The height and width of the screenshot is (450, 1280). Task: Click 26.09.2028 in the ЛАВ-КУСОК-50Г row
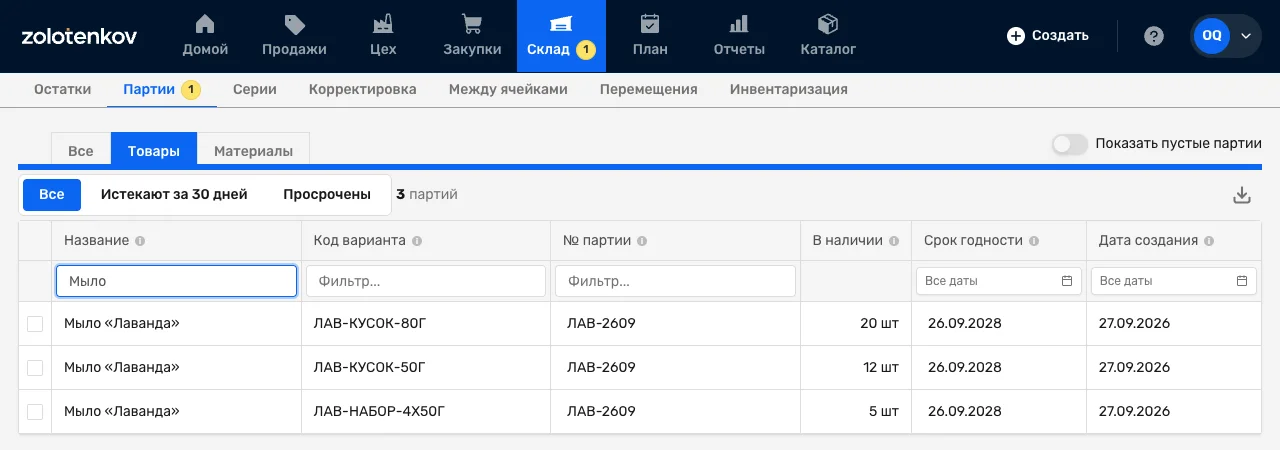coord(965,368)
